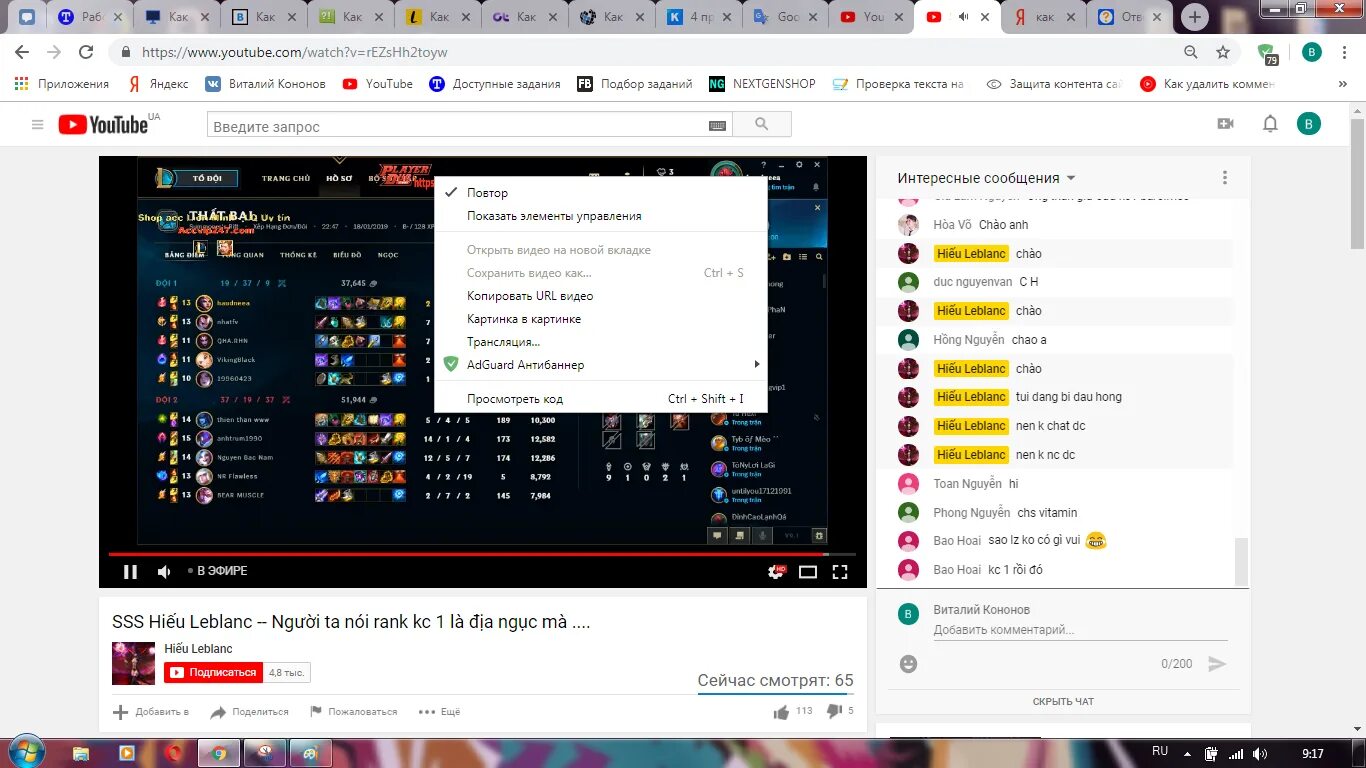This screenshot has height=768, width=1366.
Task: Send the chat message arrow
Action: coord(1217,664)
